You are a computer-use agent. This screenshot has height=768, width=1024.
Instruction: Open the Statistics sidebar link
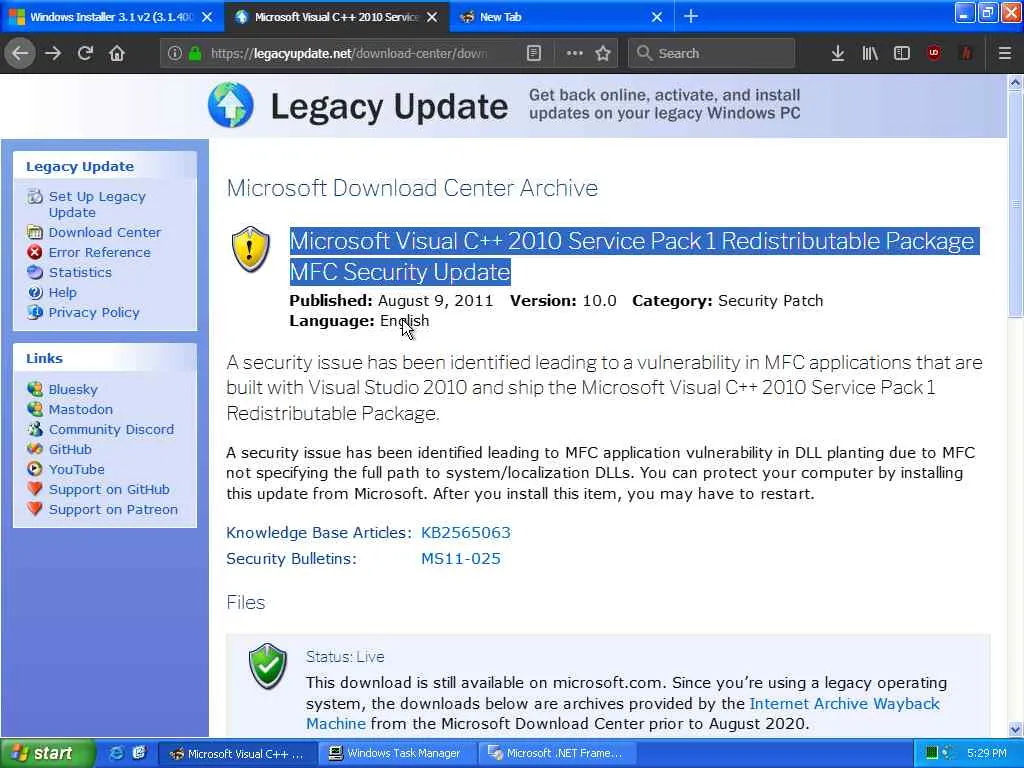[80, 272]
